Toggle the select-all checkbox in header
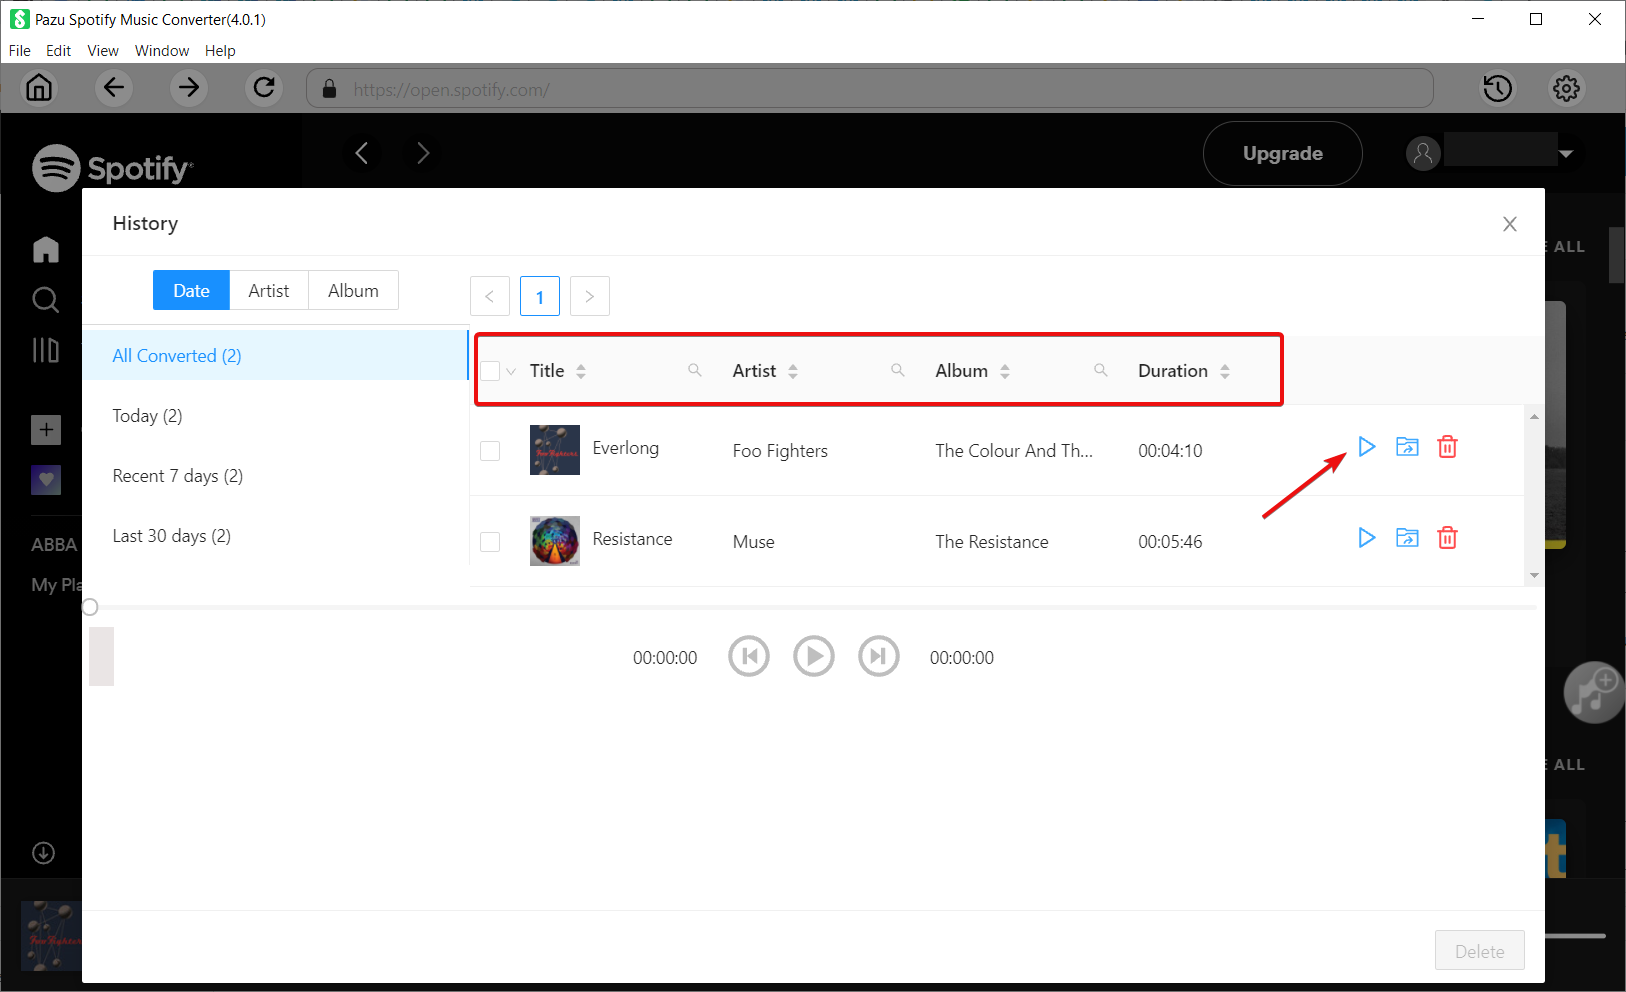Screen dimensions: 1626x992 tap(490, 371)
